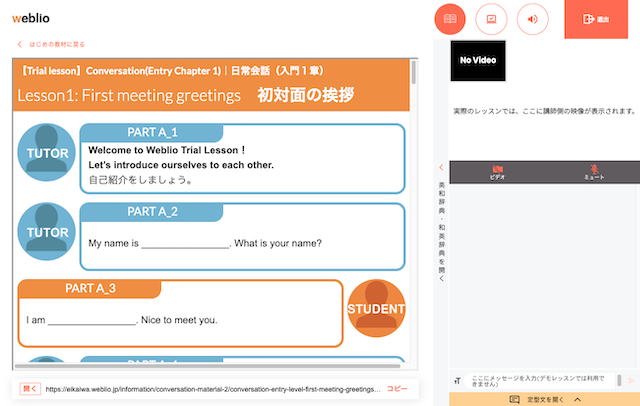Click the text size icon by chat input
Image resolution: width=640 pixels, height=406 pixels.
tap(457, 381)
